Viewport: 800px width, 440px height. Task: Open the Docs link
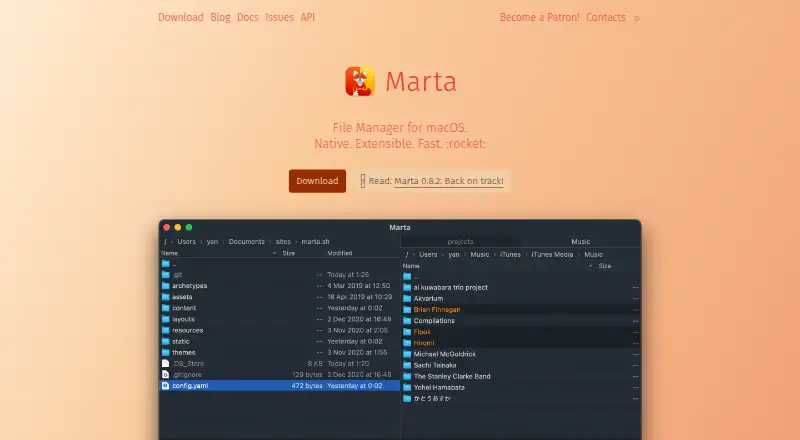coord(247,17)
